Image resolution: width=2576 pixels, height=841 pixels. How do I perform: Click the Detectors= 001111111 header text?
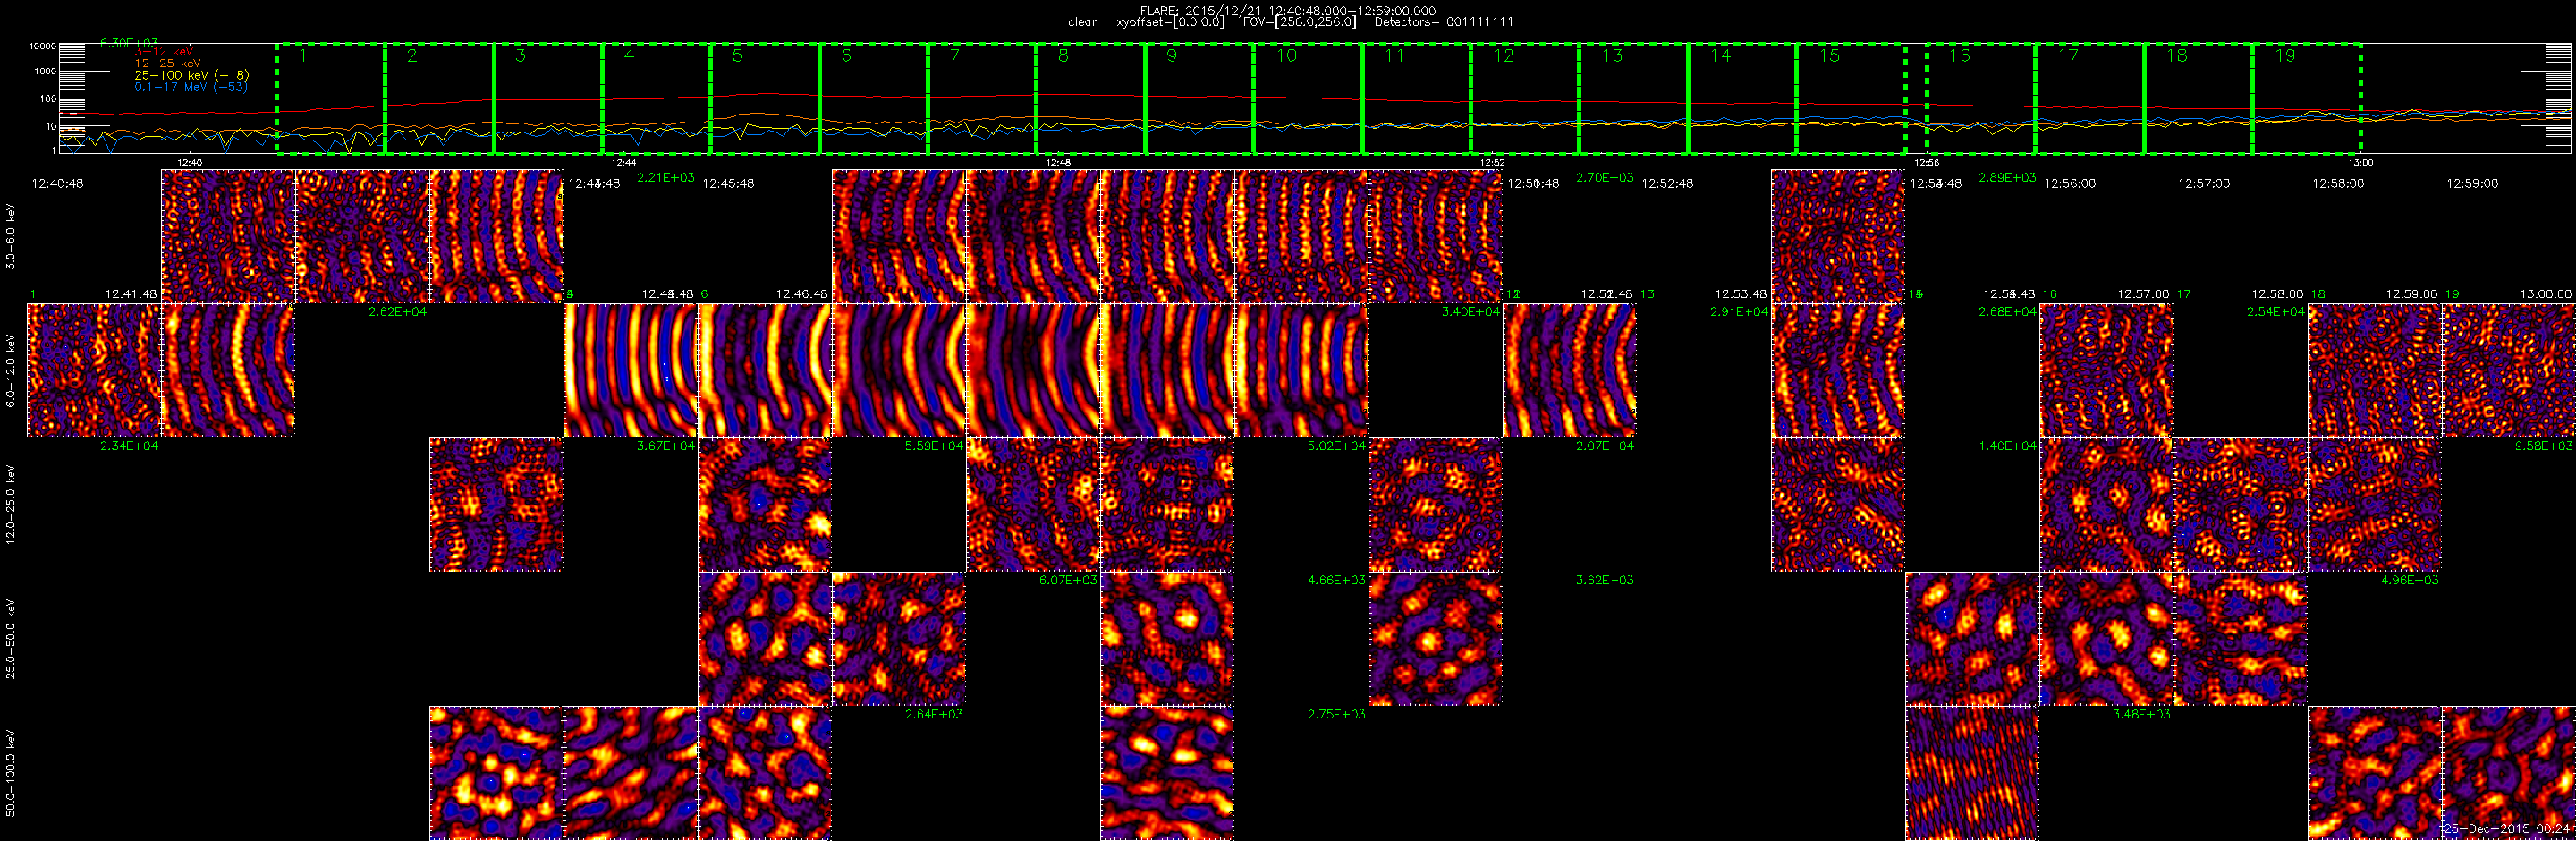coord(1444,22)
